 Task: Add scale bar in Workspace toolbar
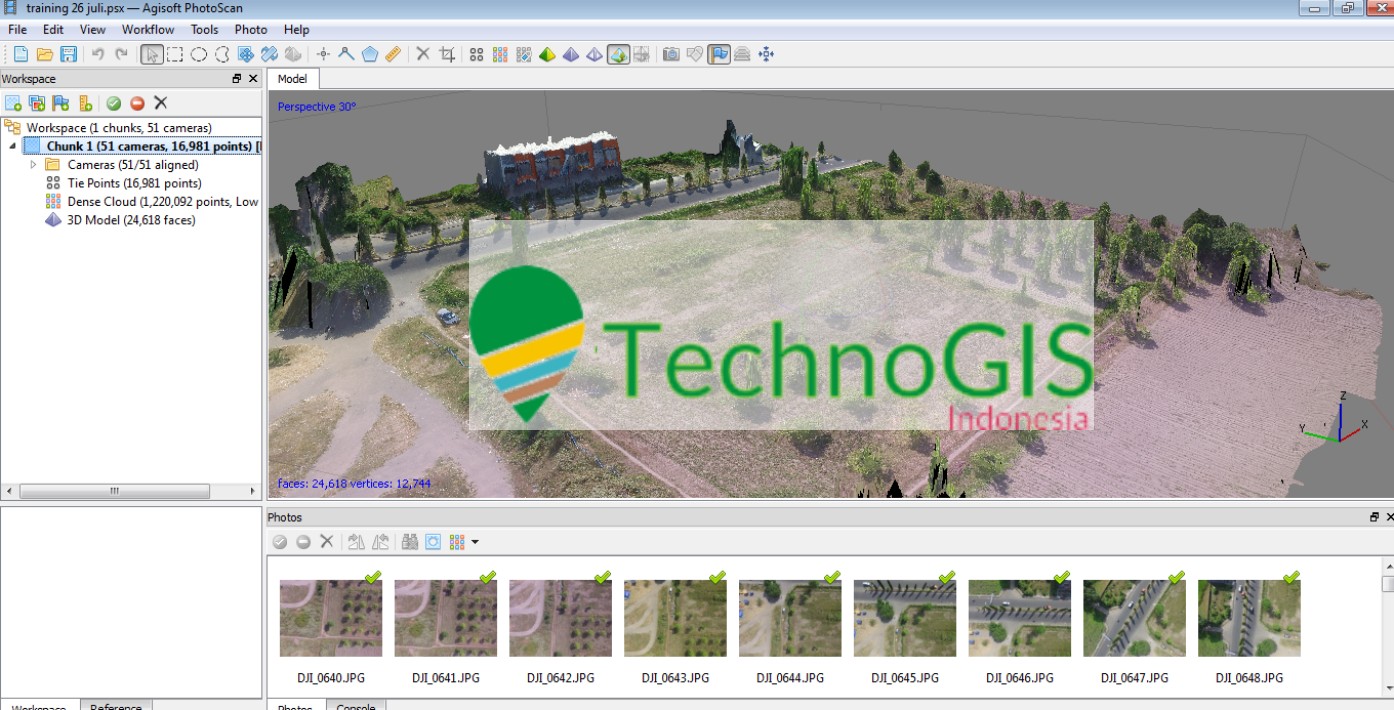[85, 103]
